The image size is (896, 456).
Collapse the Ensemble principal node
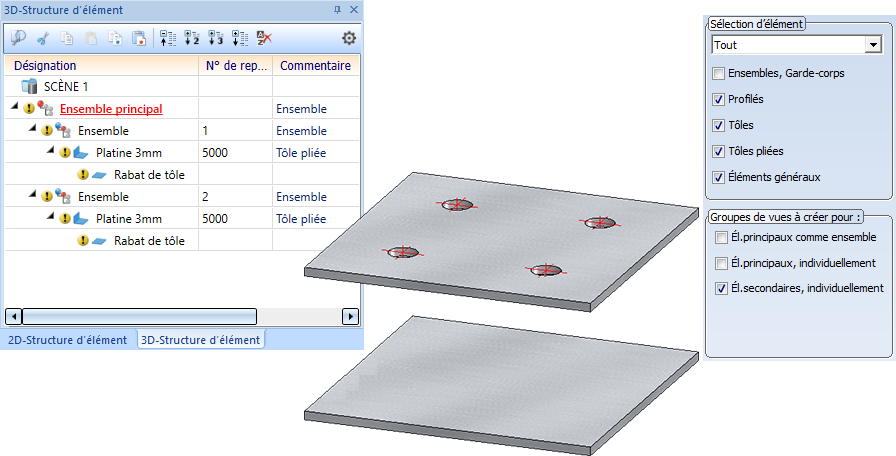tap(15, 107)
